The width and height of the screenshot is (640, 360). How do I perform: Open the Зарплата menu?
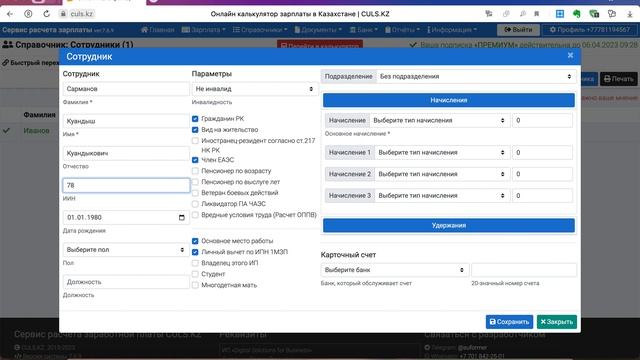pyautogui.click(x=203, y=30)
